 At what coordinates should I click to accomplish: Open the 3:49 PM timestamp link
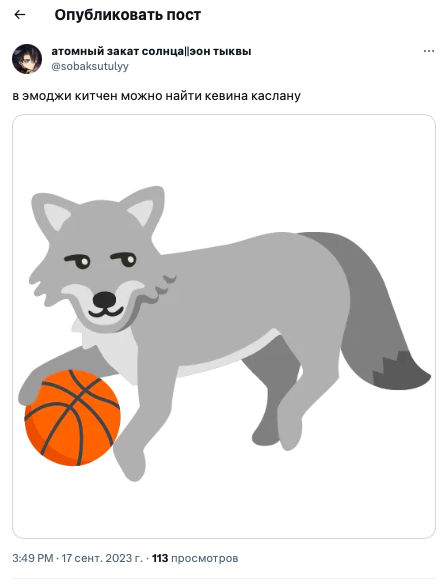click(x=33, y=558)
